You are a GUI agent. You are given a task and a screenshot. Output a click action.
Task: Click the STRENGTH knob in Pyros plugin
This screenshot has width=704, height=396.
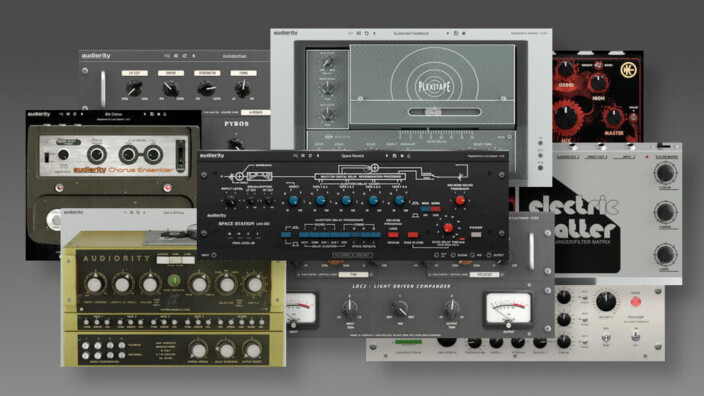[x=207, y=88]
